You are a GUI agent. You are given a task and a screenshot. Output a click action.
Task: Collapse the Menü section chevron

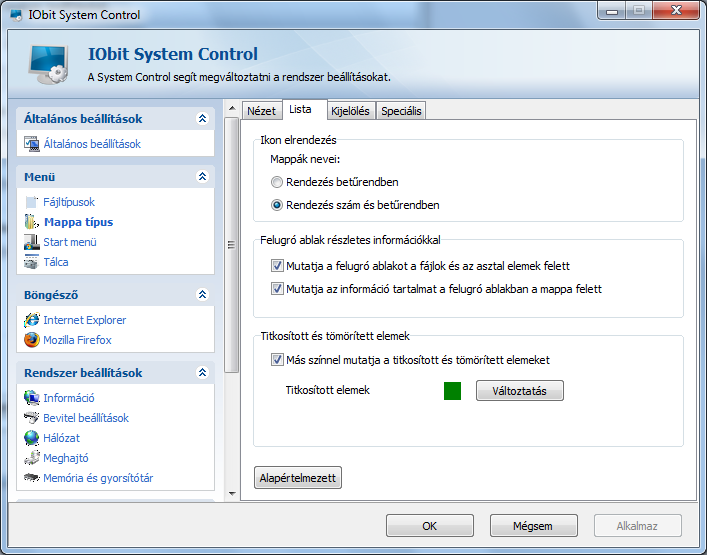coord(202,176)
